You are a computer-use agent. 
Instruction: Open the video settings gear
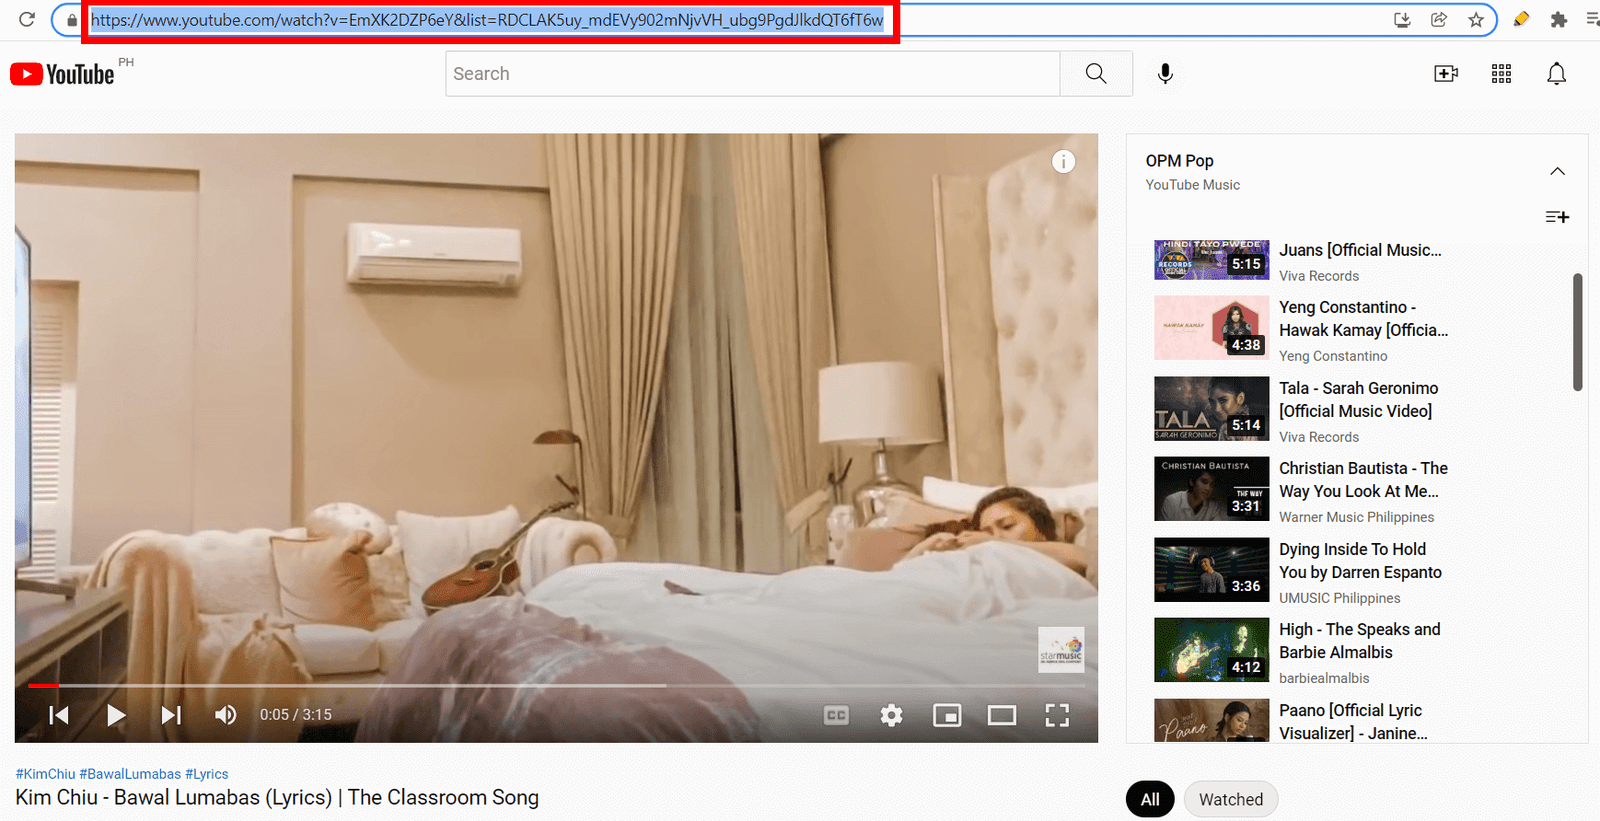(x=891, y=715)
